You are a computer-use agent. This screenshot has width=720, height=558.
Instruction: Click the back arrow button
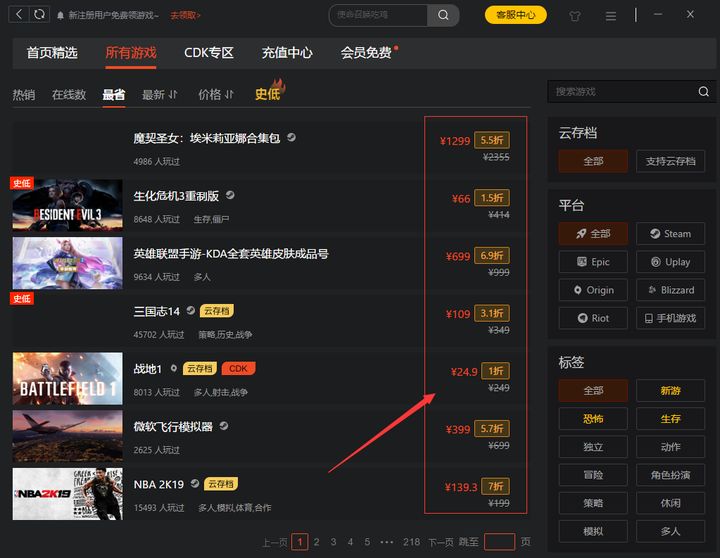(x=19, y=14)
